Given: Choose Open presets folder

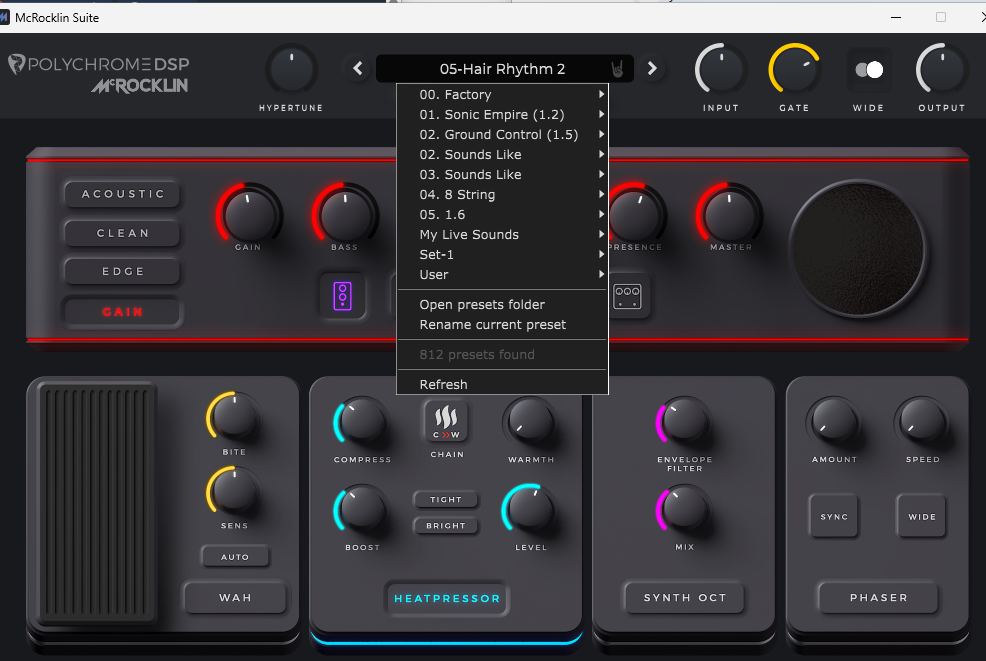Looking at the screenshot, I should click(x=502, y=304).
